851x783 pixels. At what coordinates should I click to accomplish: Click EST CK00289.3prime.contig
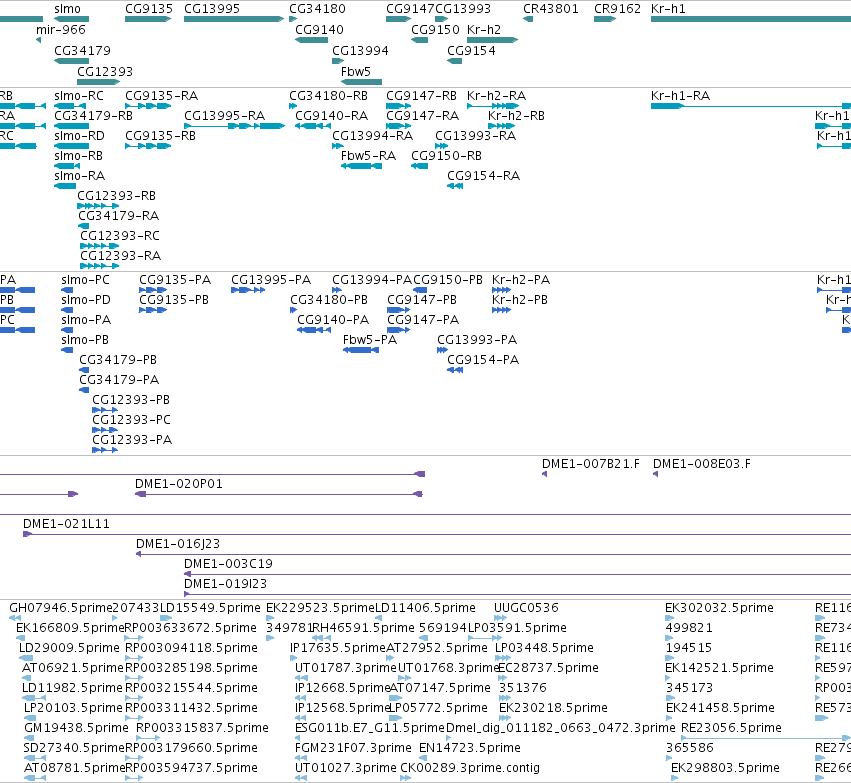point(470,768)
